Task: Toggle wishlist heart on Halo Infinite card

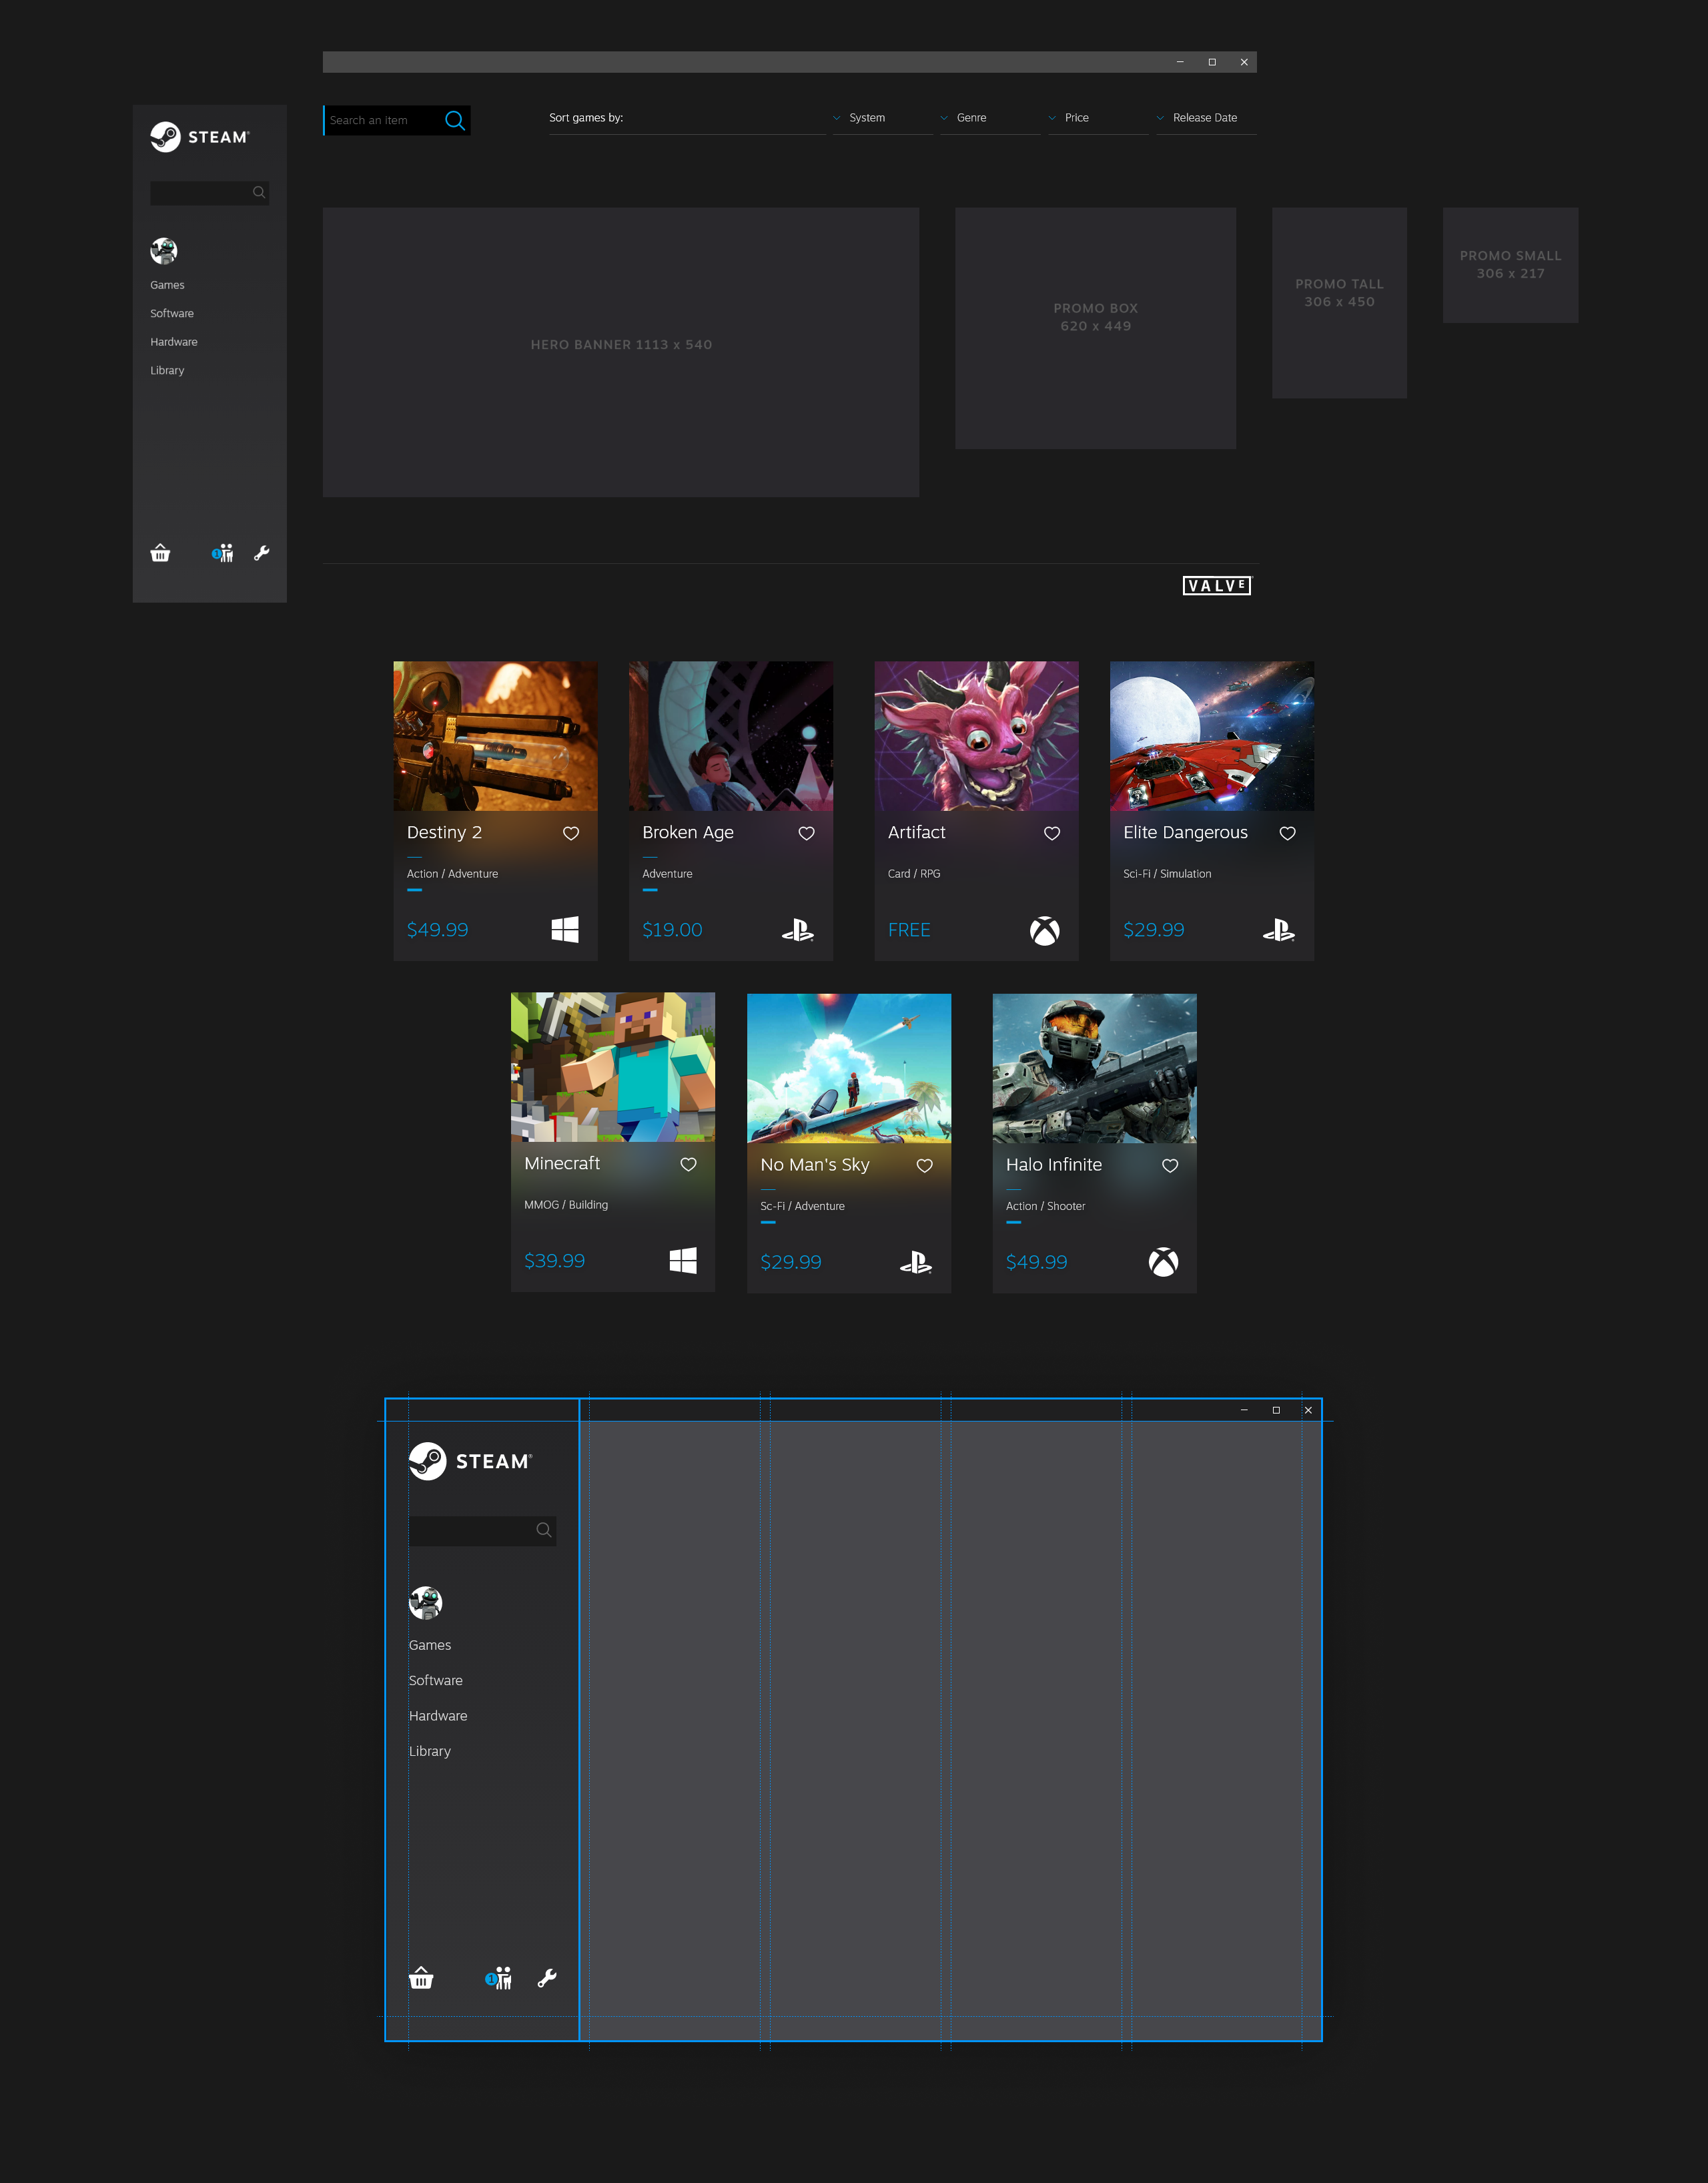Action: tap(1170, 1165)
